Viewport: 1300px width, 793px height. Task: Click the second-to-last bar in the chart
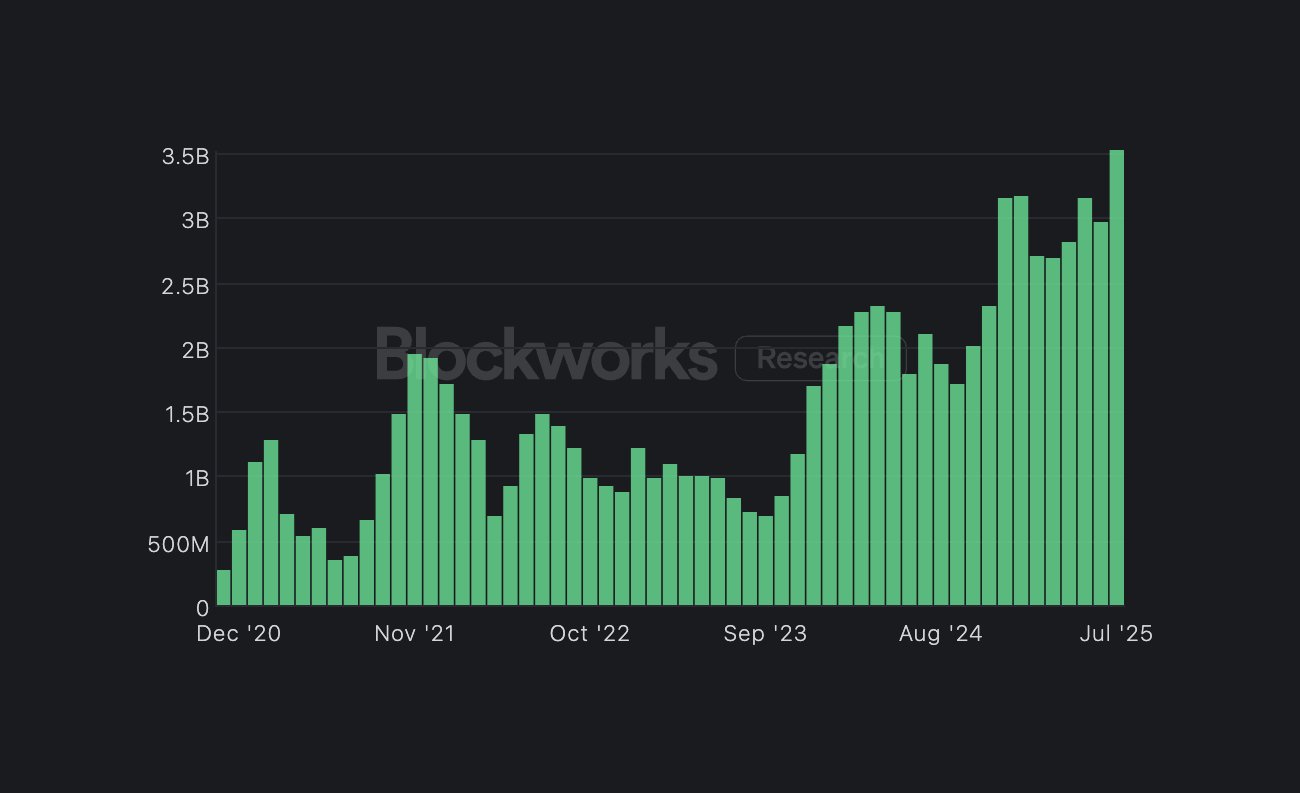(x=1100, y=414)
